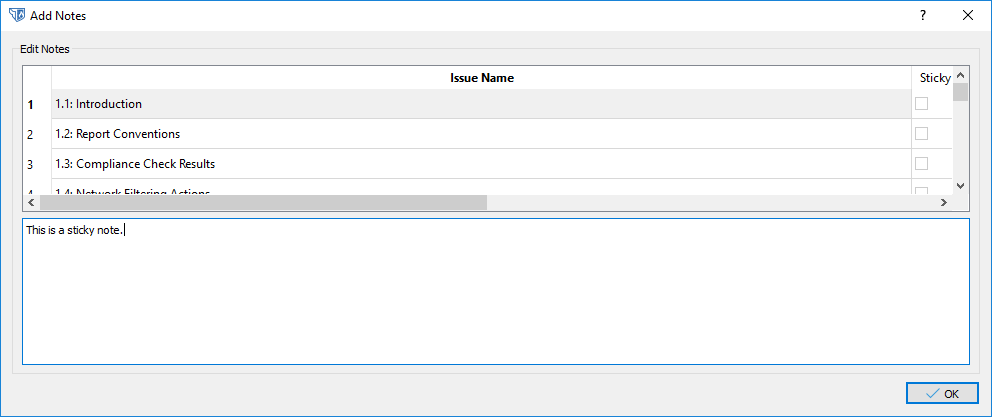Tick Sticky checkbox for 1.2: Report Conventions

(921, 134)
